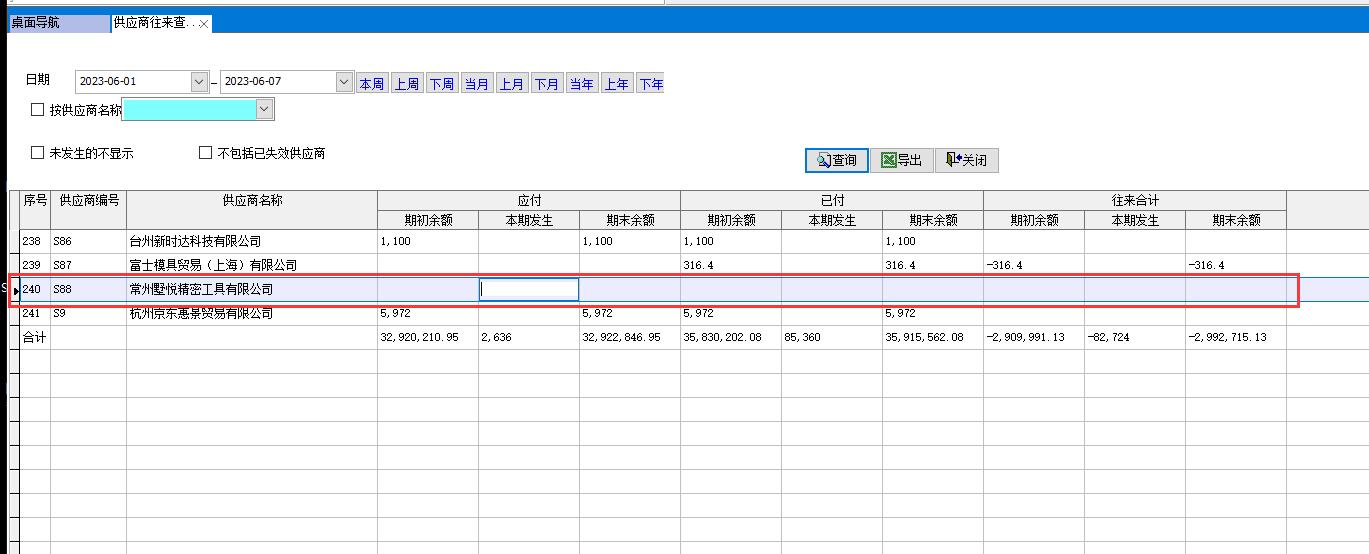Select the 供应商往来查询 tab
The height and width of the screenshot is (554, 1369).
pyautogui.click(x=153, y=23)
